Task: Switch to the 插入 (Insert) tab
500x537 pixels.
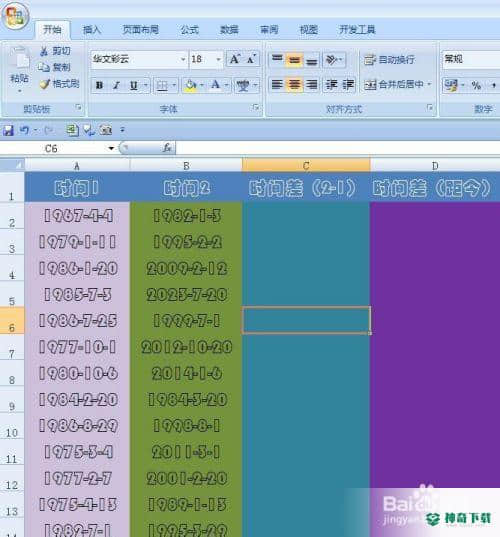Action: click(x=92, y=30)
